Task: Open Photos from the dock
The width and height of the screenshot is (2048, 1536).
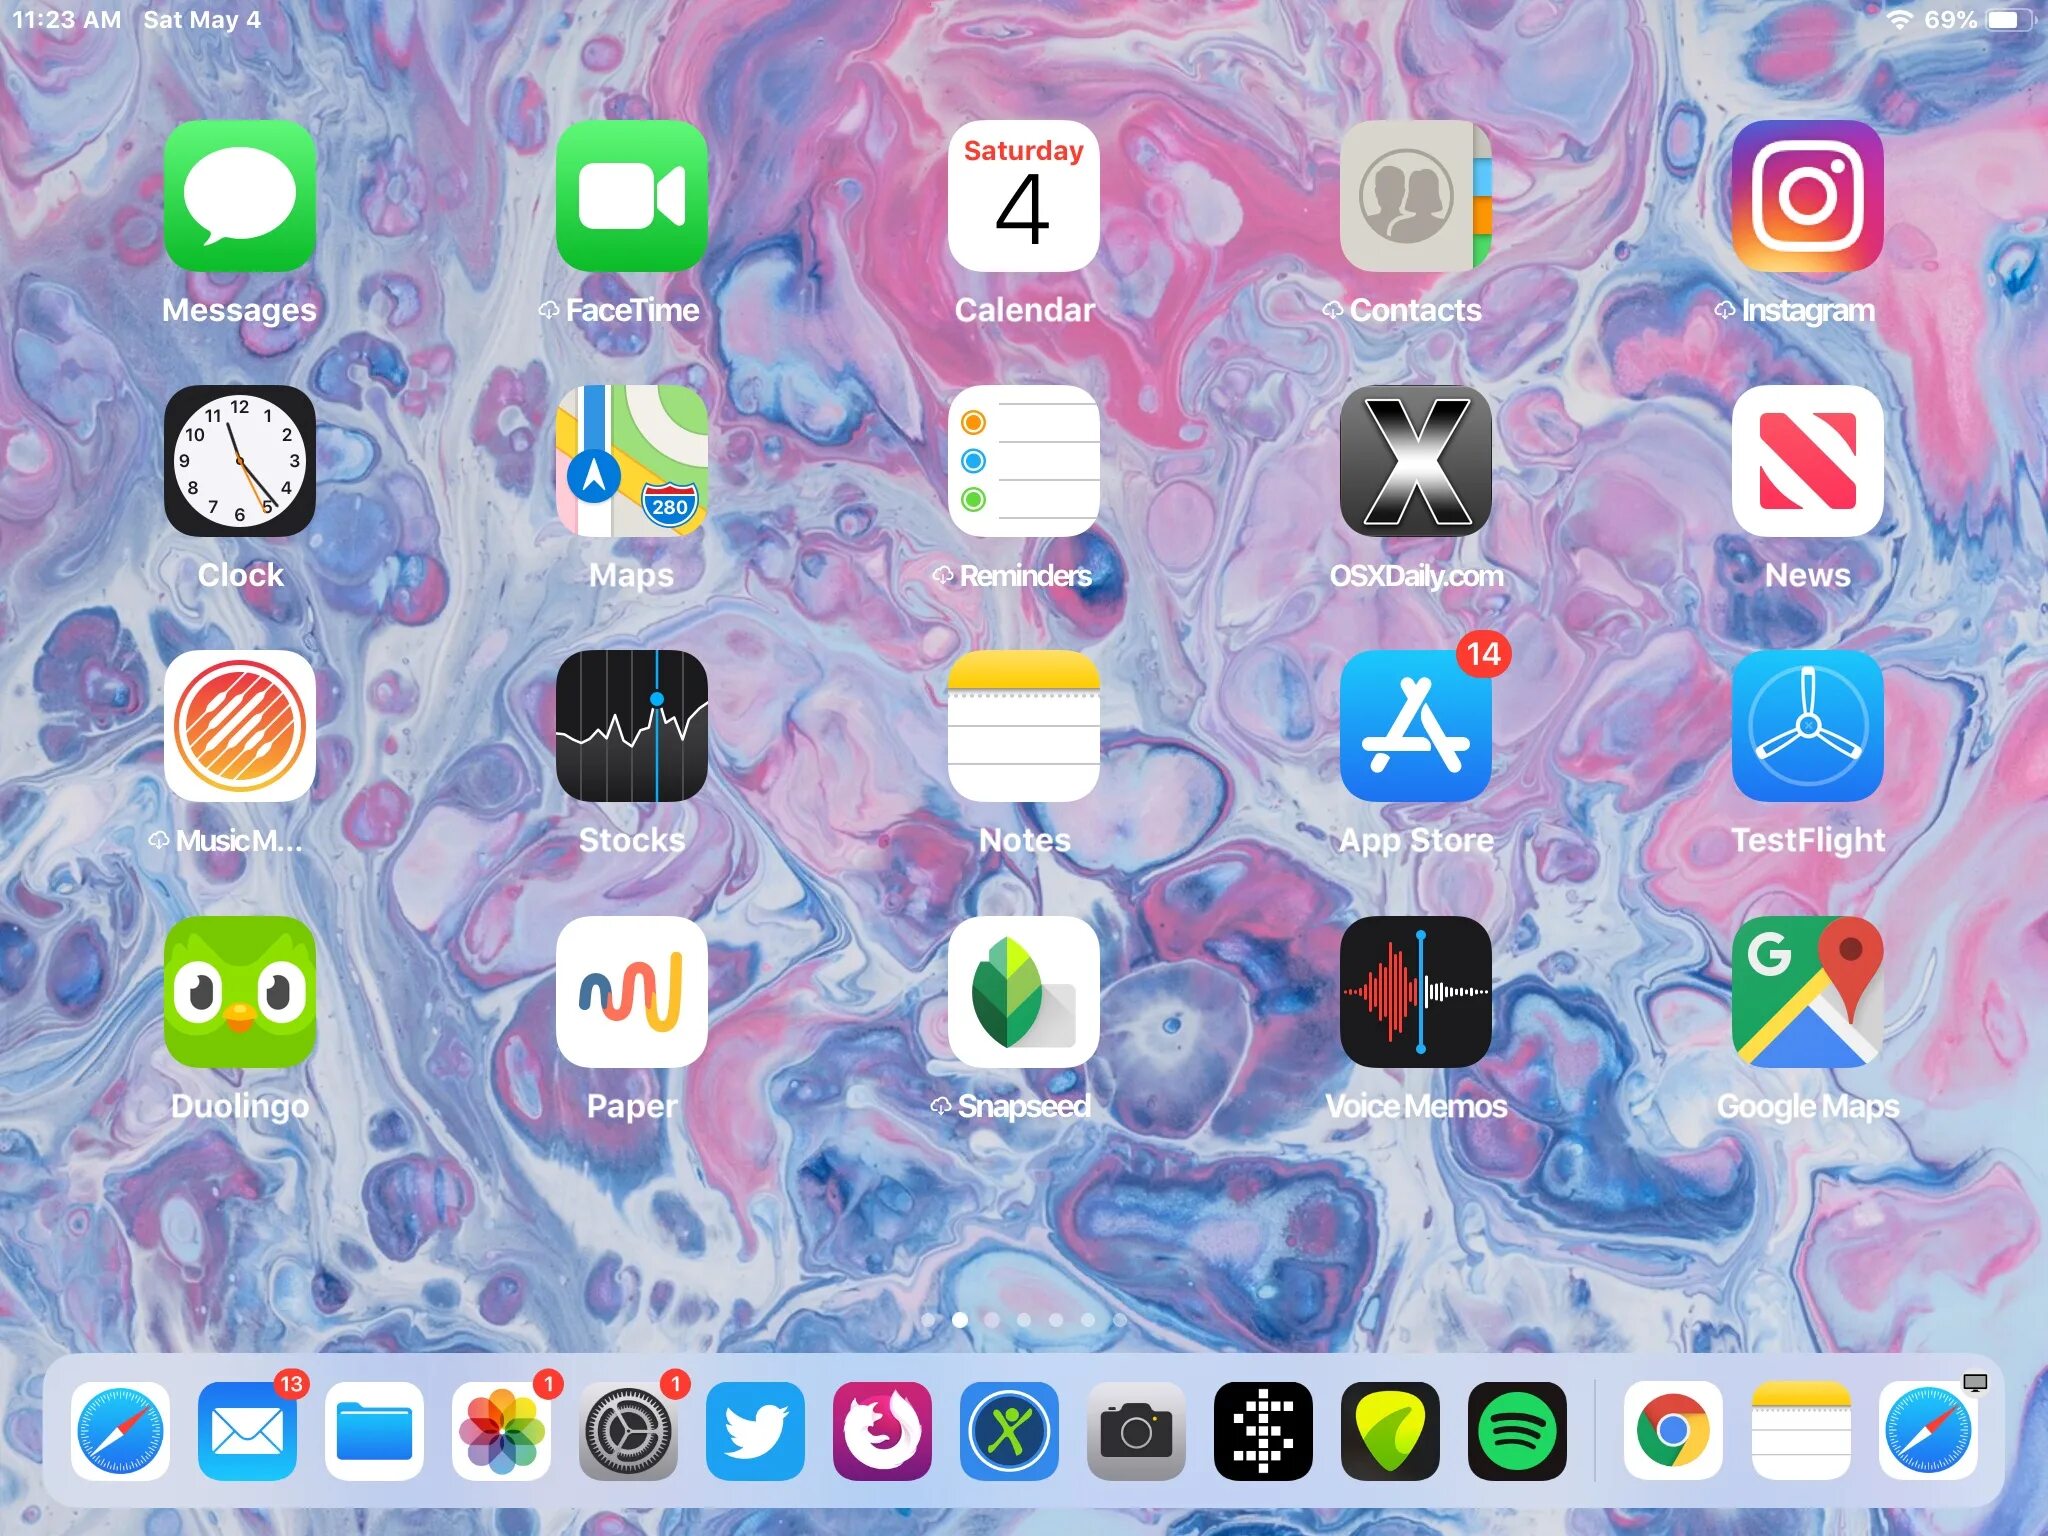Action: click(x=501, y=1431)
